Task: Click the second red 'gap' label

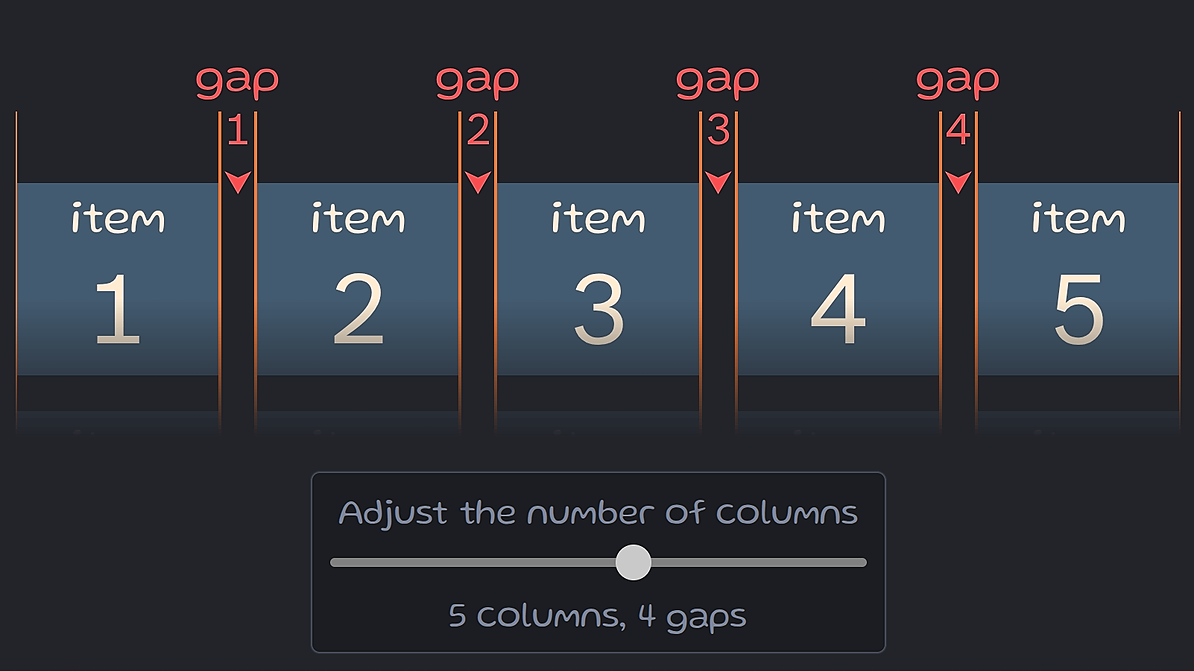Action: 477,81
